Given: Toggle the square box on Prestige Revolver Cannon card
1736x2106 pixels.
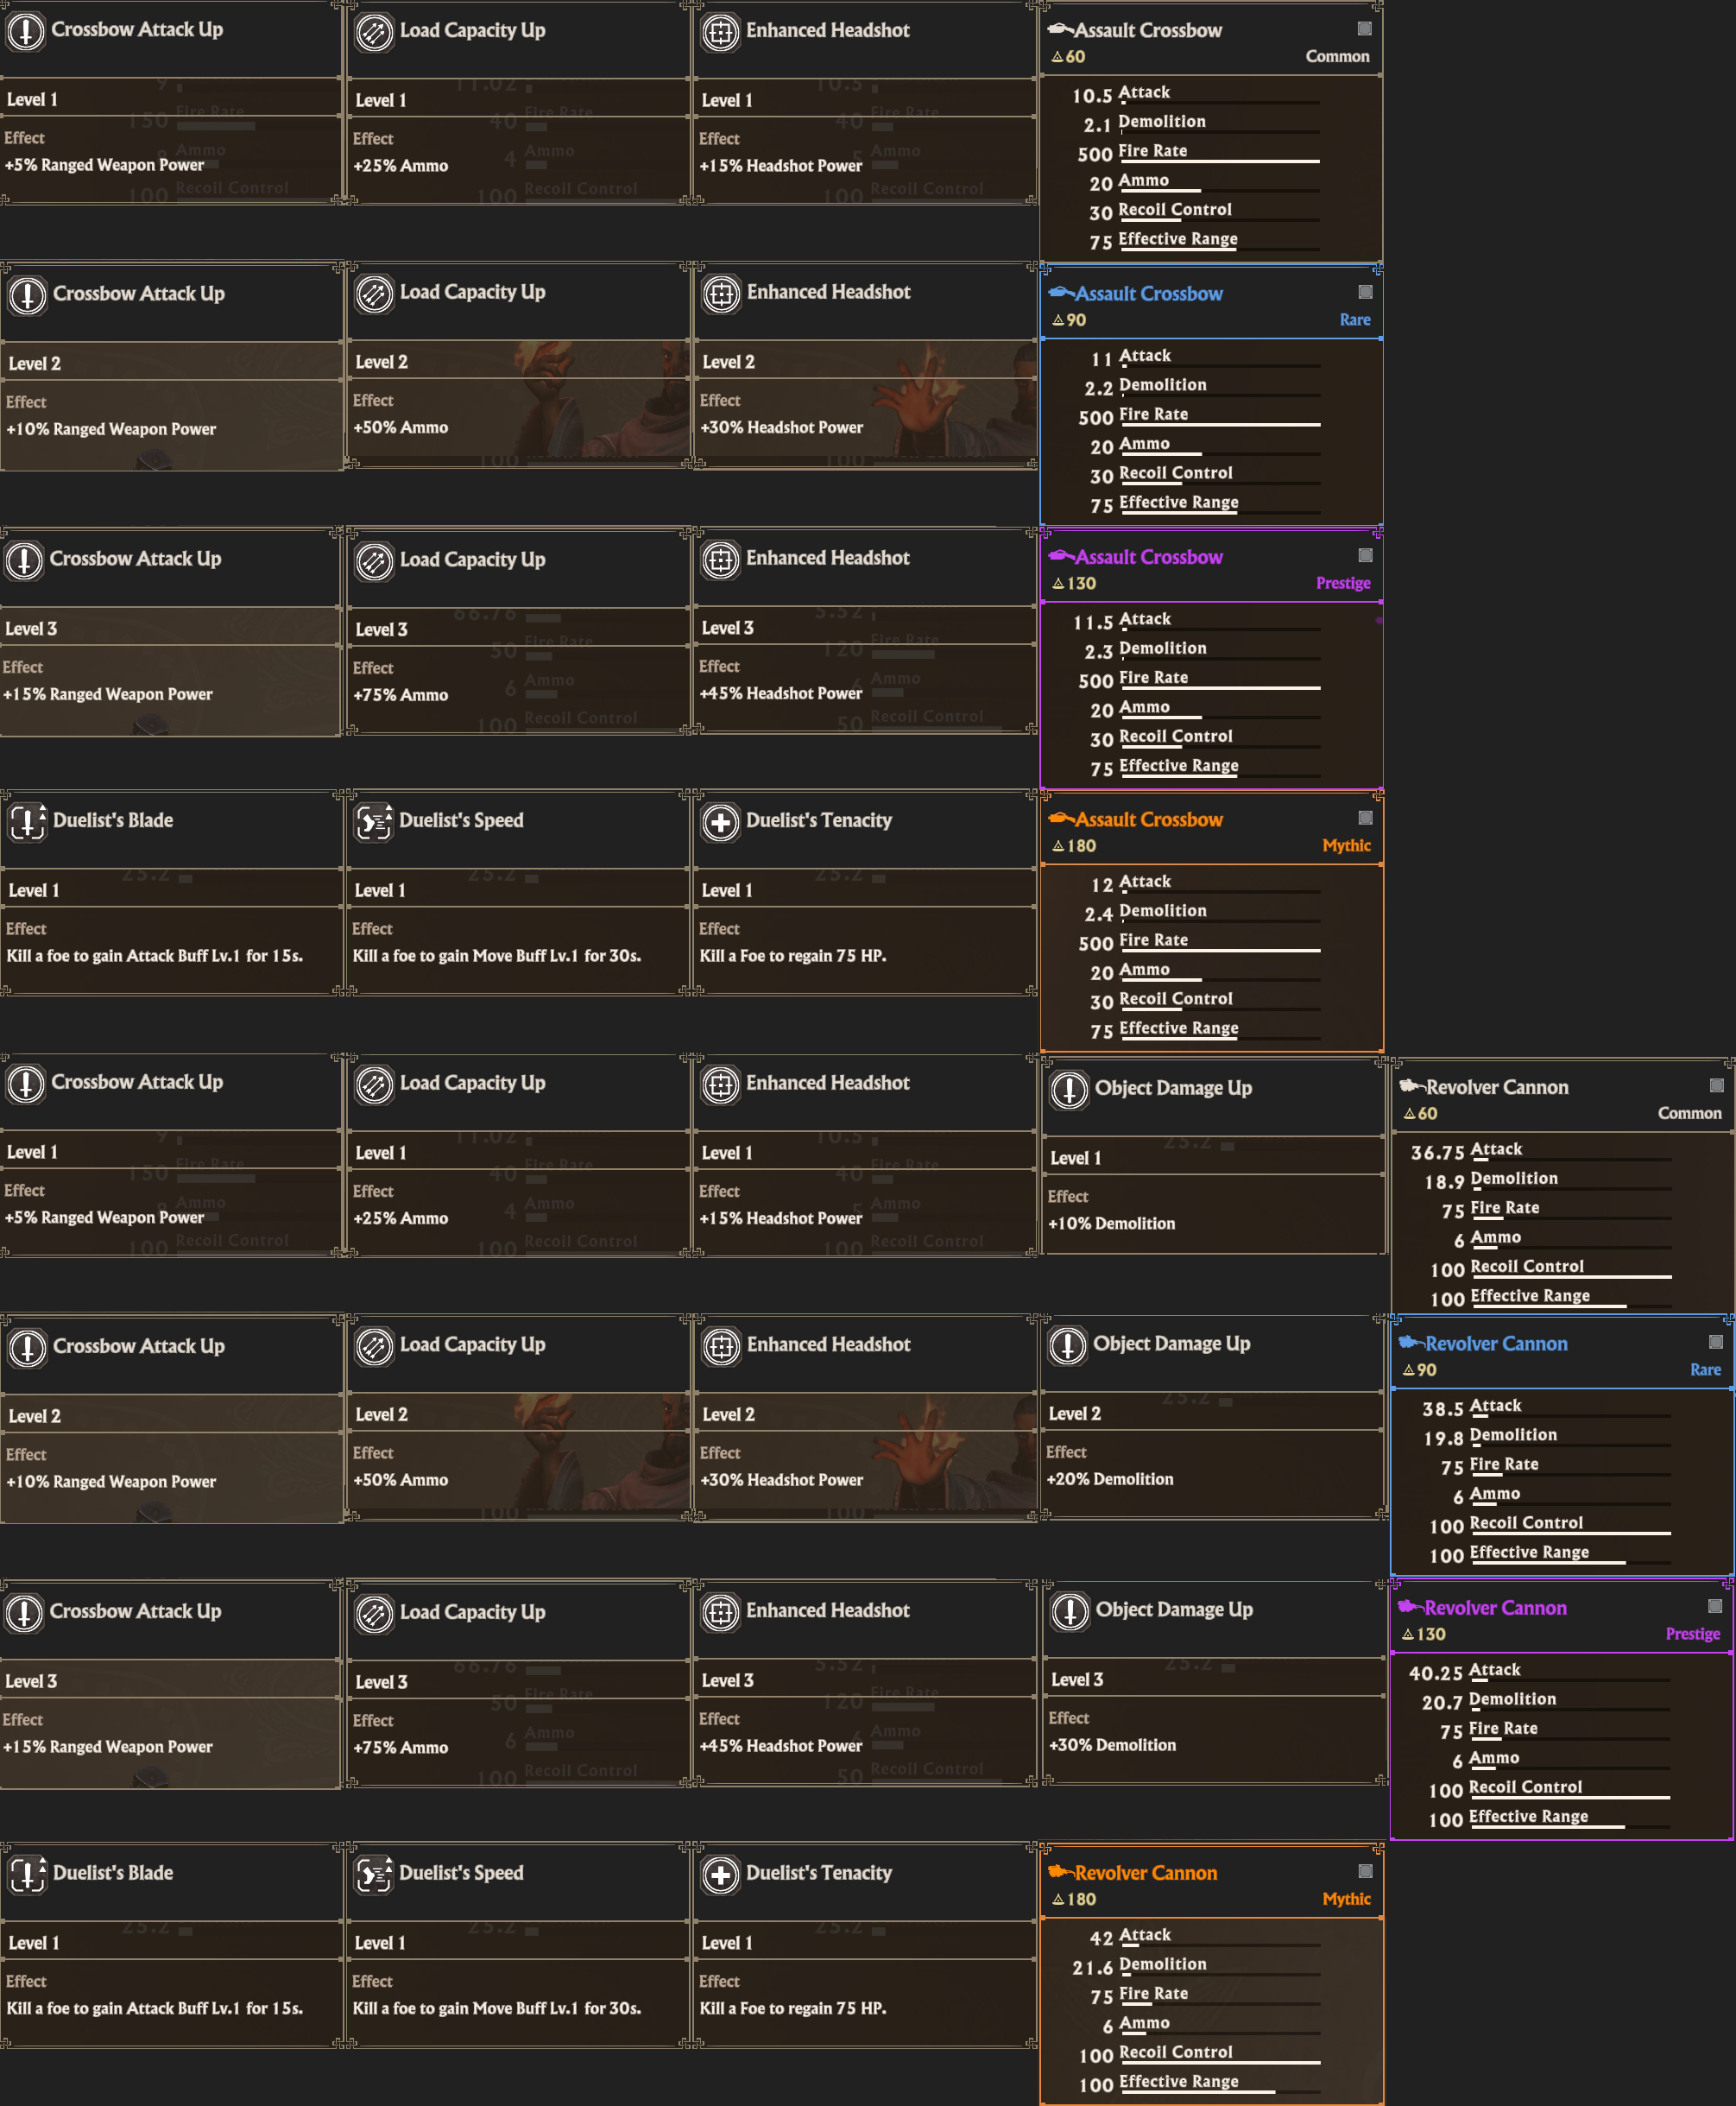Looking at the screenshot, I should (x=1714, y=1606).
